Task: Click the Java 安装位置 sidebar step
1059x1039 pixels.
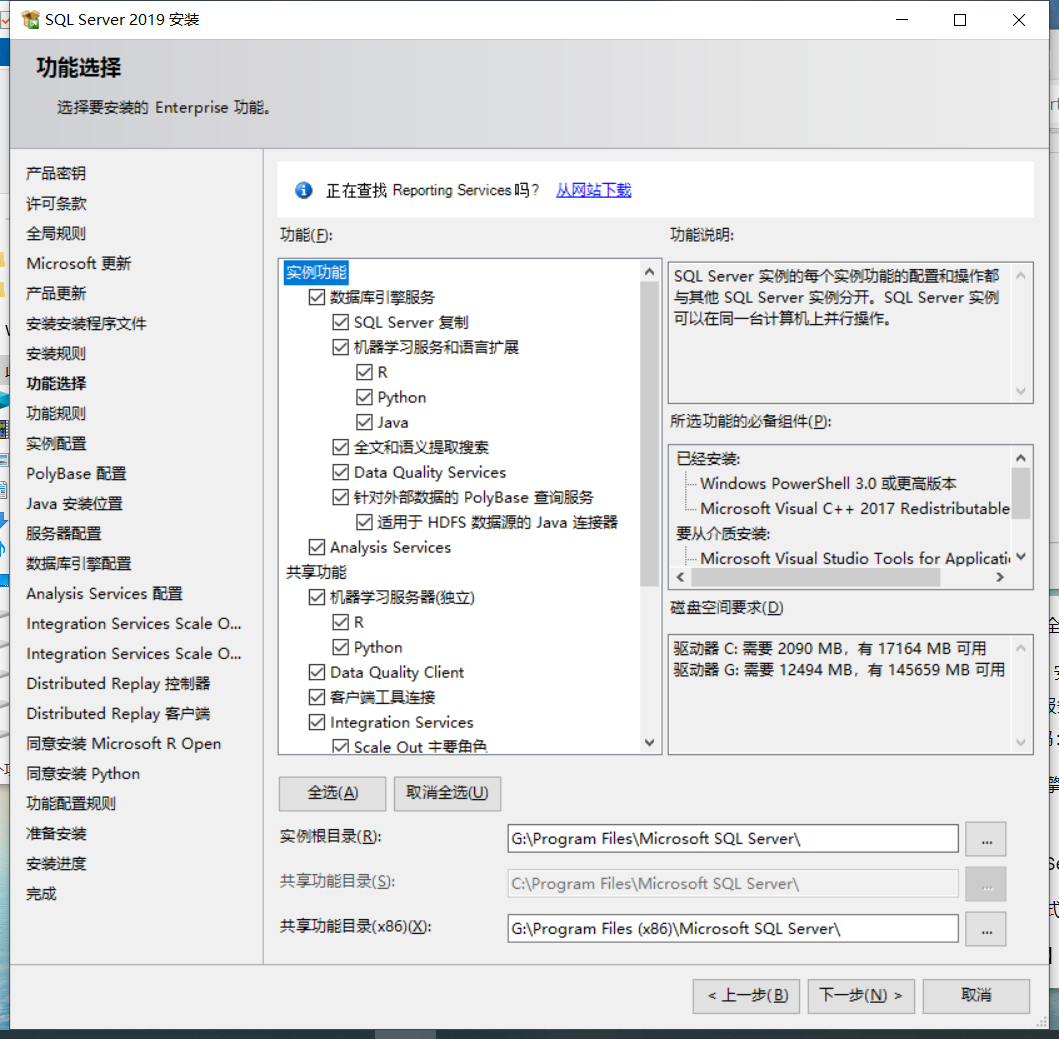Action: 74,504
